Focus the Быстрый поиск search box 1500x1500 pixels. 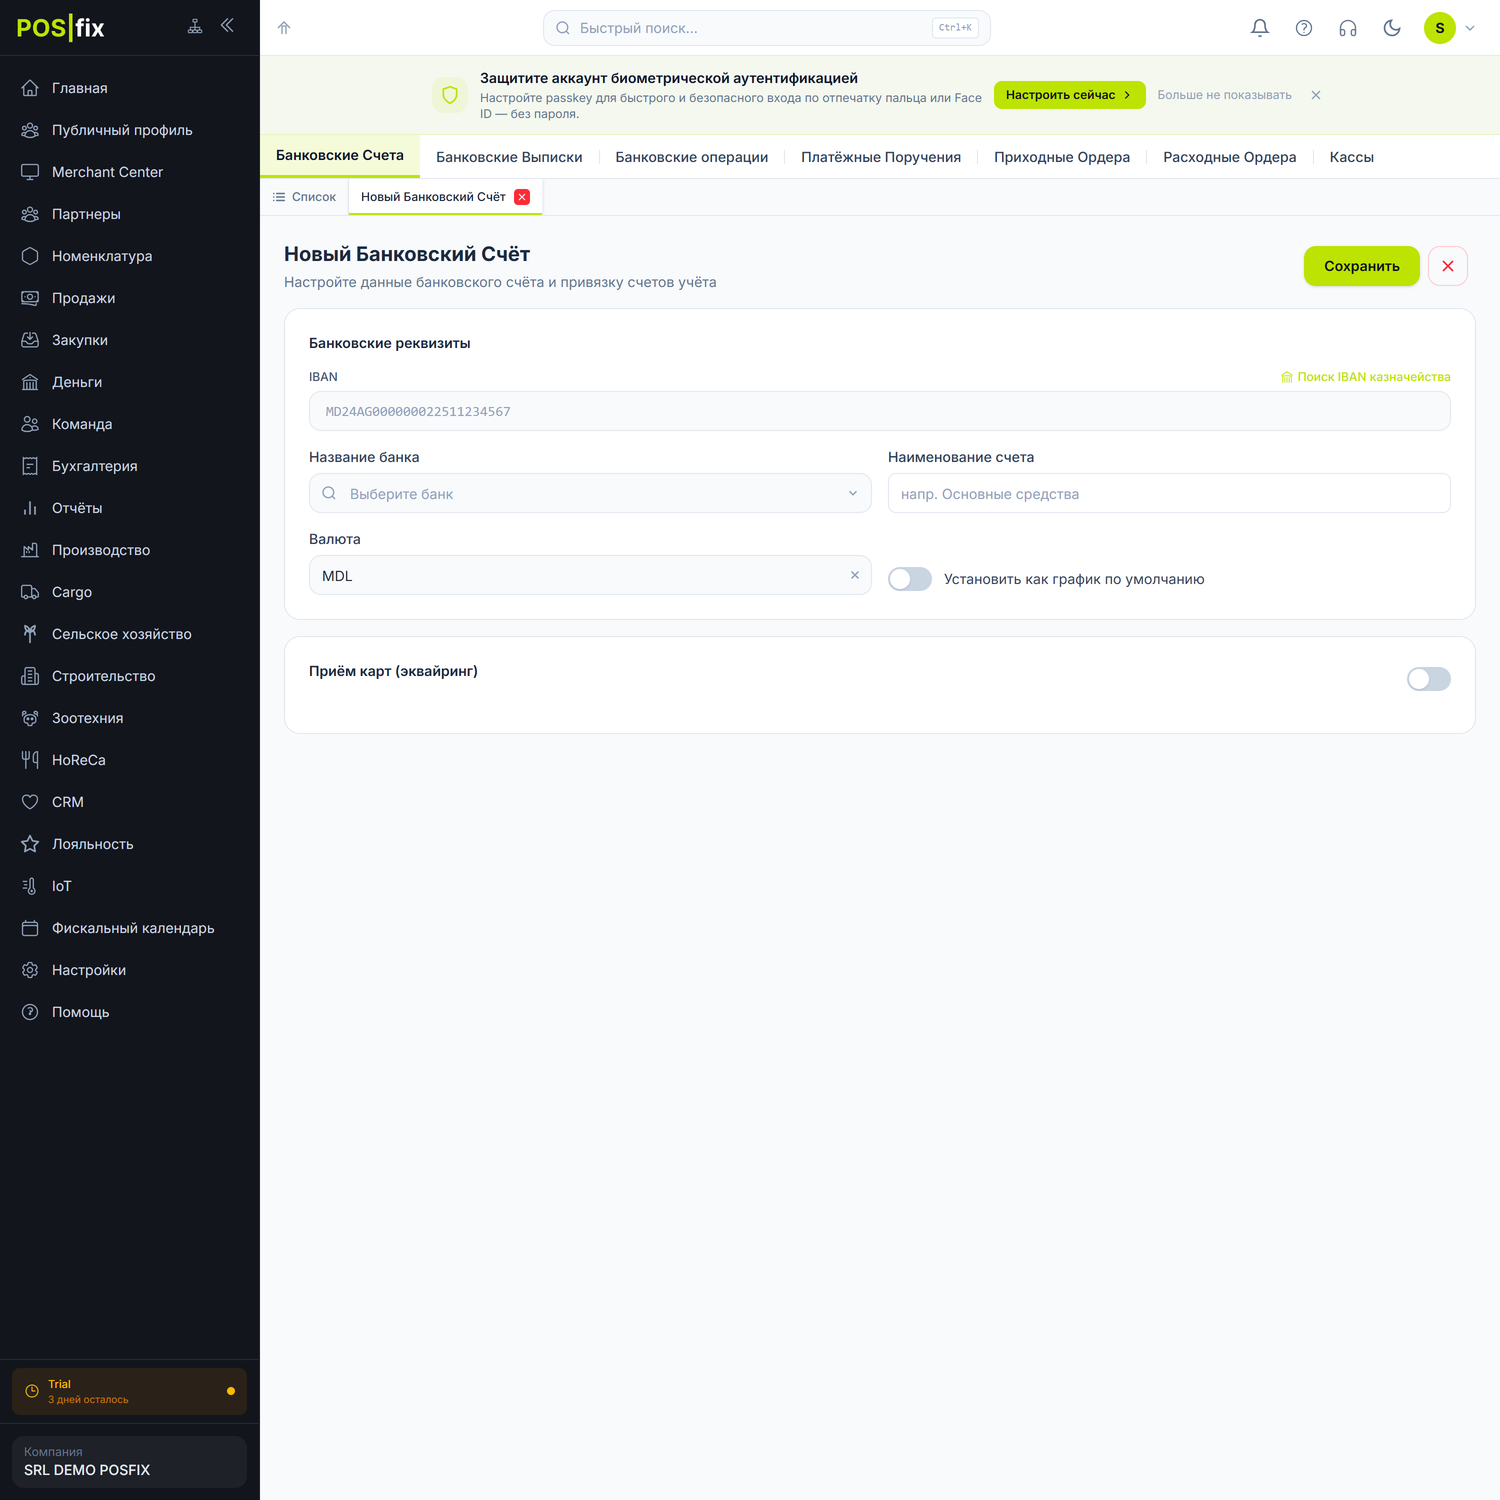(x=767, y=28)
